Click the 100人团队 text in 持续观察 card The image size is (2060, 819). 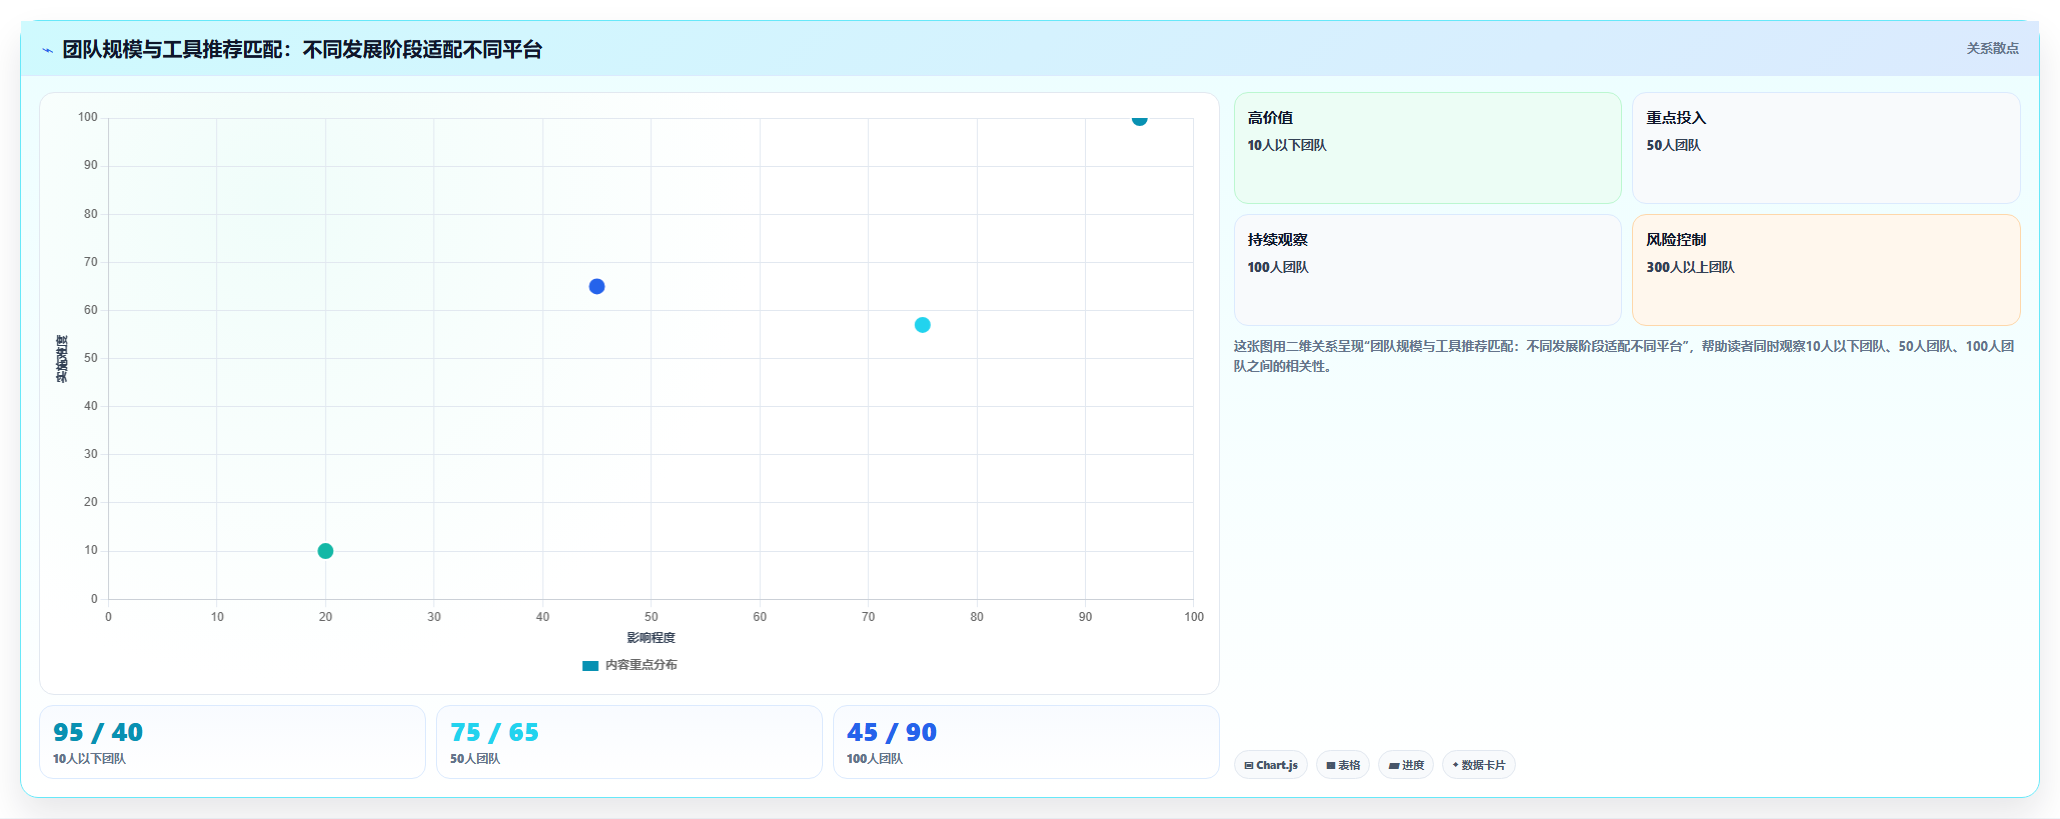point(1278,268)
